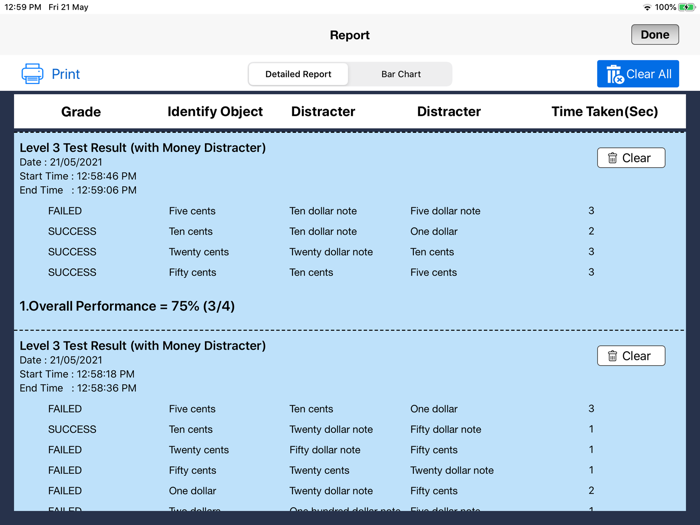Click the printer icon
This screenshot has height=525, width=700.
click(x=33, y=74)
